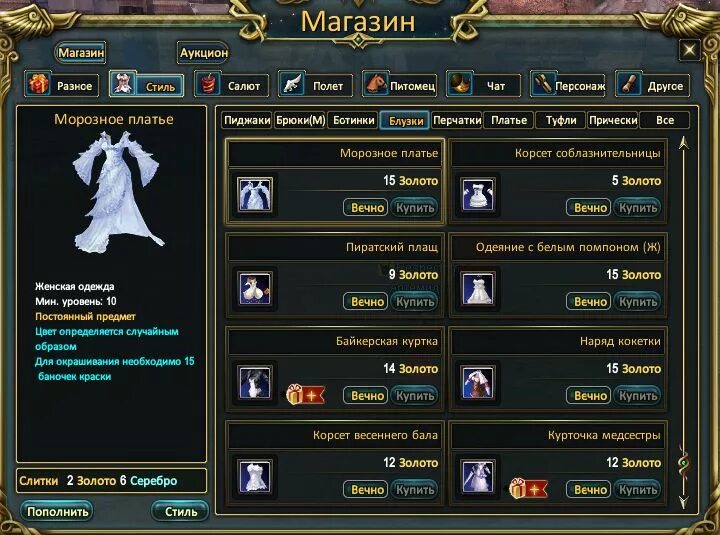The width and height of the screenshot is (720, 535).
Task: Open the Питомец pet category
Action: [399, 85]
